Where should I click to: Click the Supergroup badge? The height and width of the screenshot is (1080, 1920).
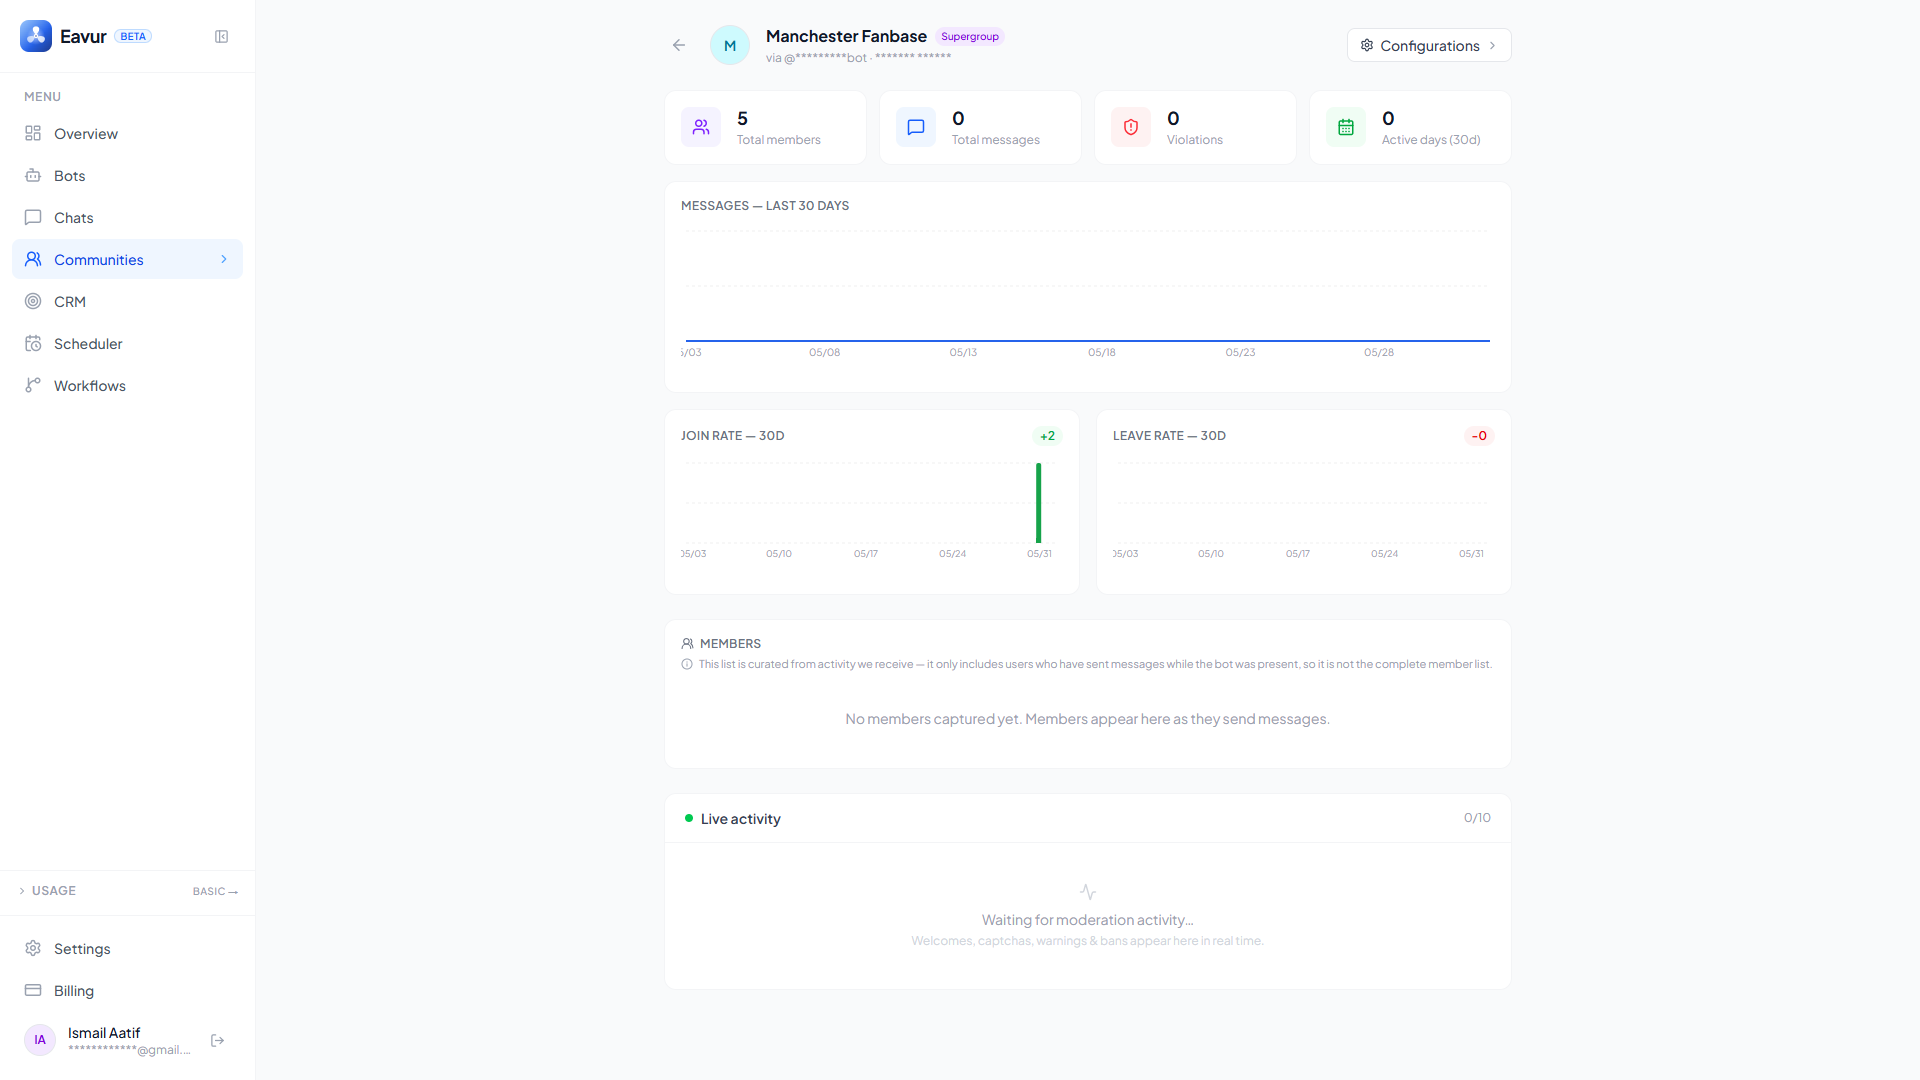point(970,37)
